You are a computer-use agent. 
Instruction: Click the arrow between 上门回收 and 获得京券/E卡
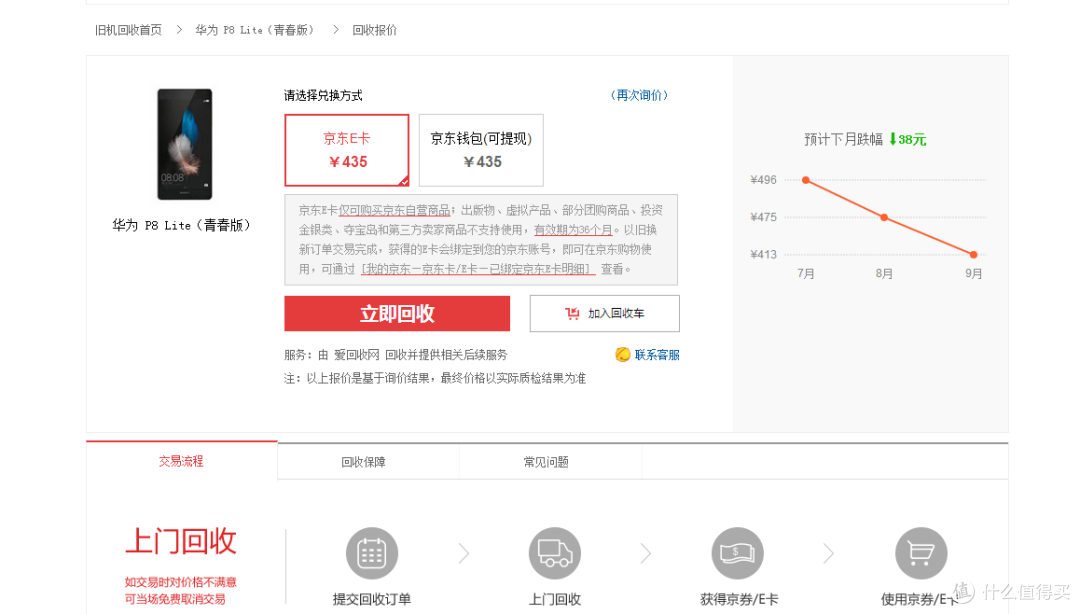(x=646, y=553)
